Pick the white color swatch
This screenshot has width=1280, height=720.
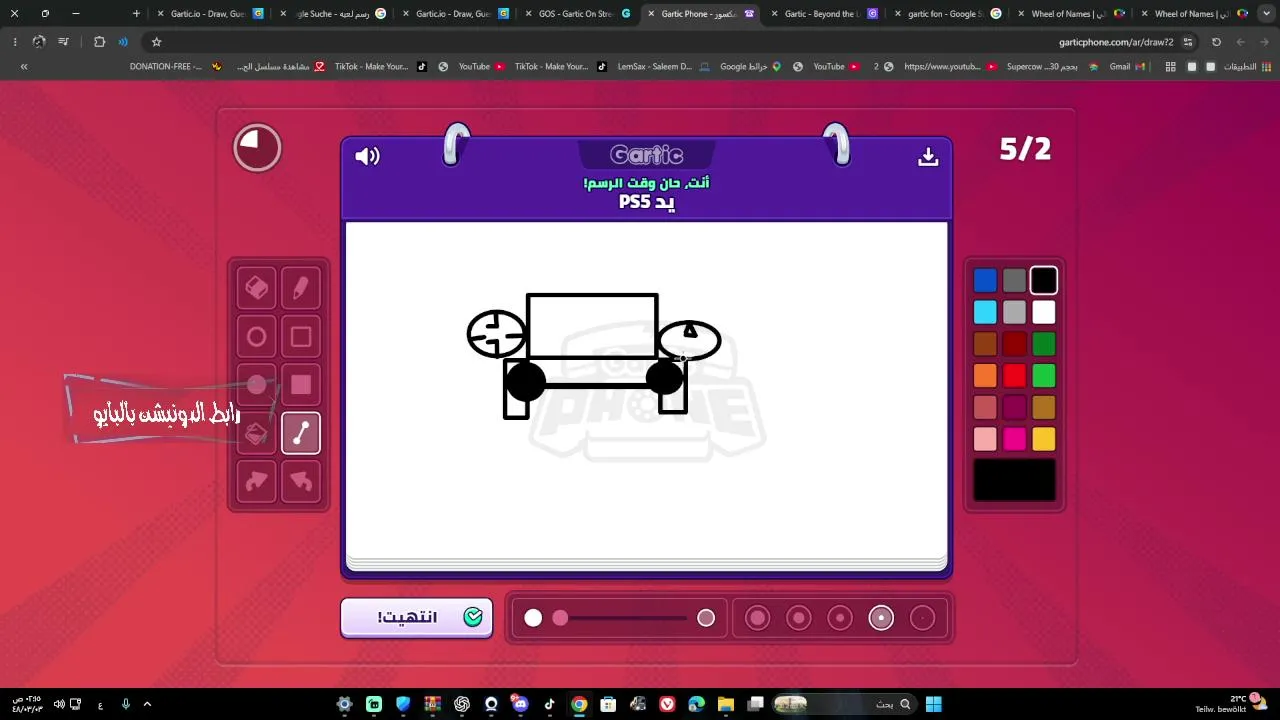point(1044,313)
